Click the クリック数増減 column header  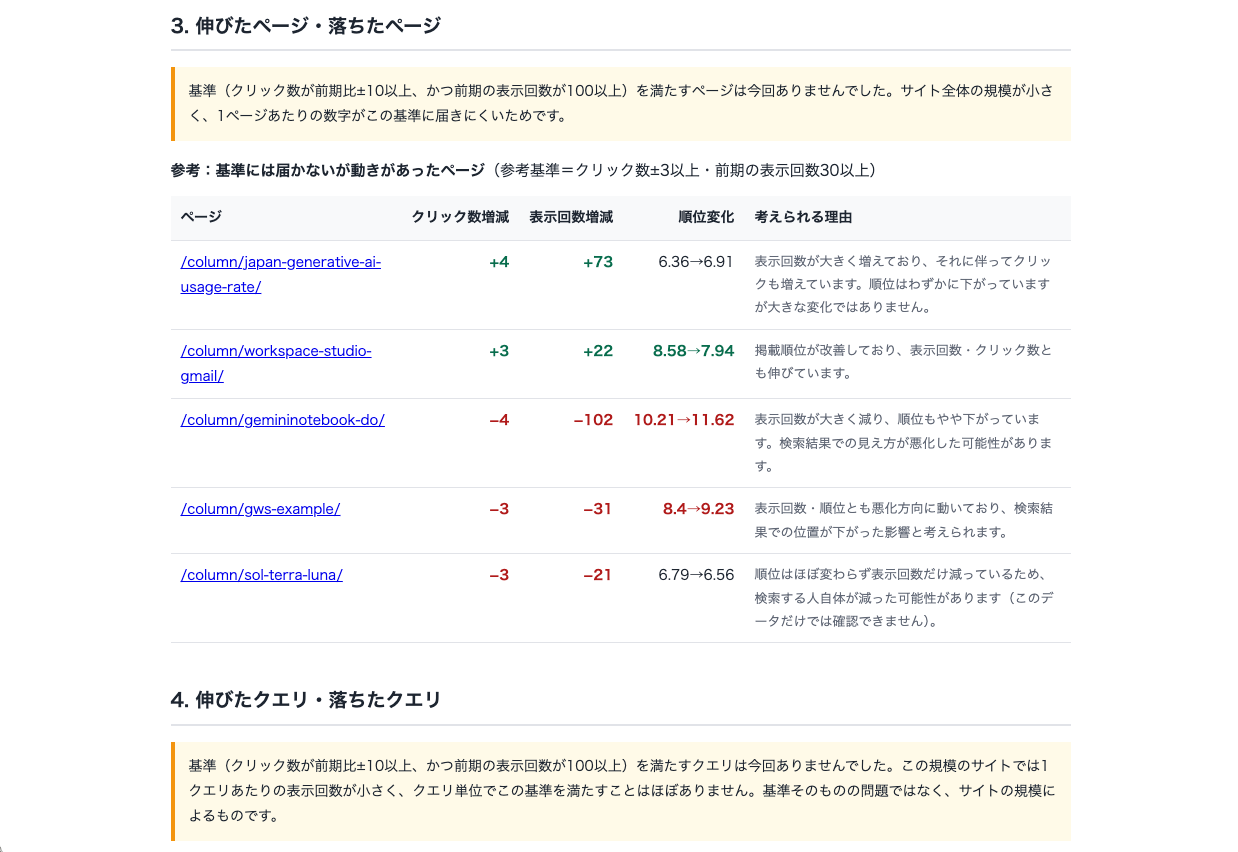[460, 217]
